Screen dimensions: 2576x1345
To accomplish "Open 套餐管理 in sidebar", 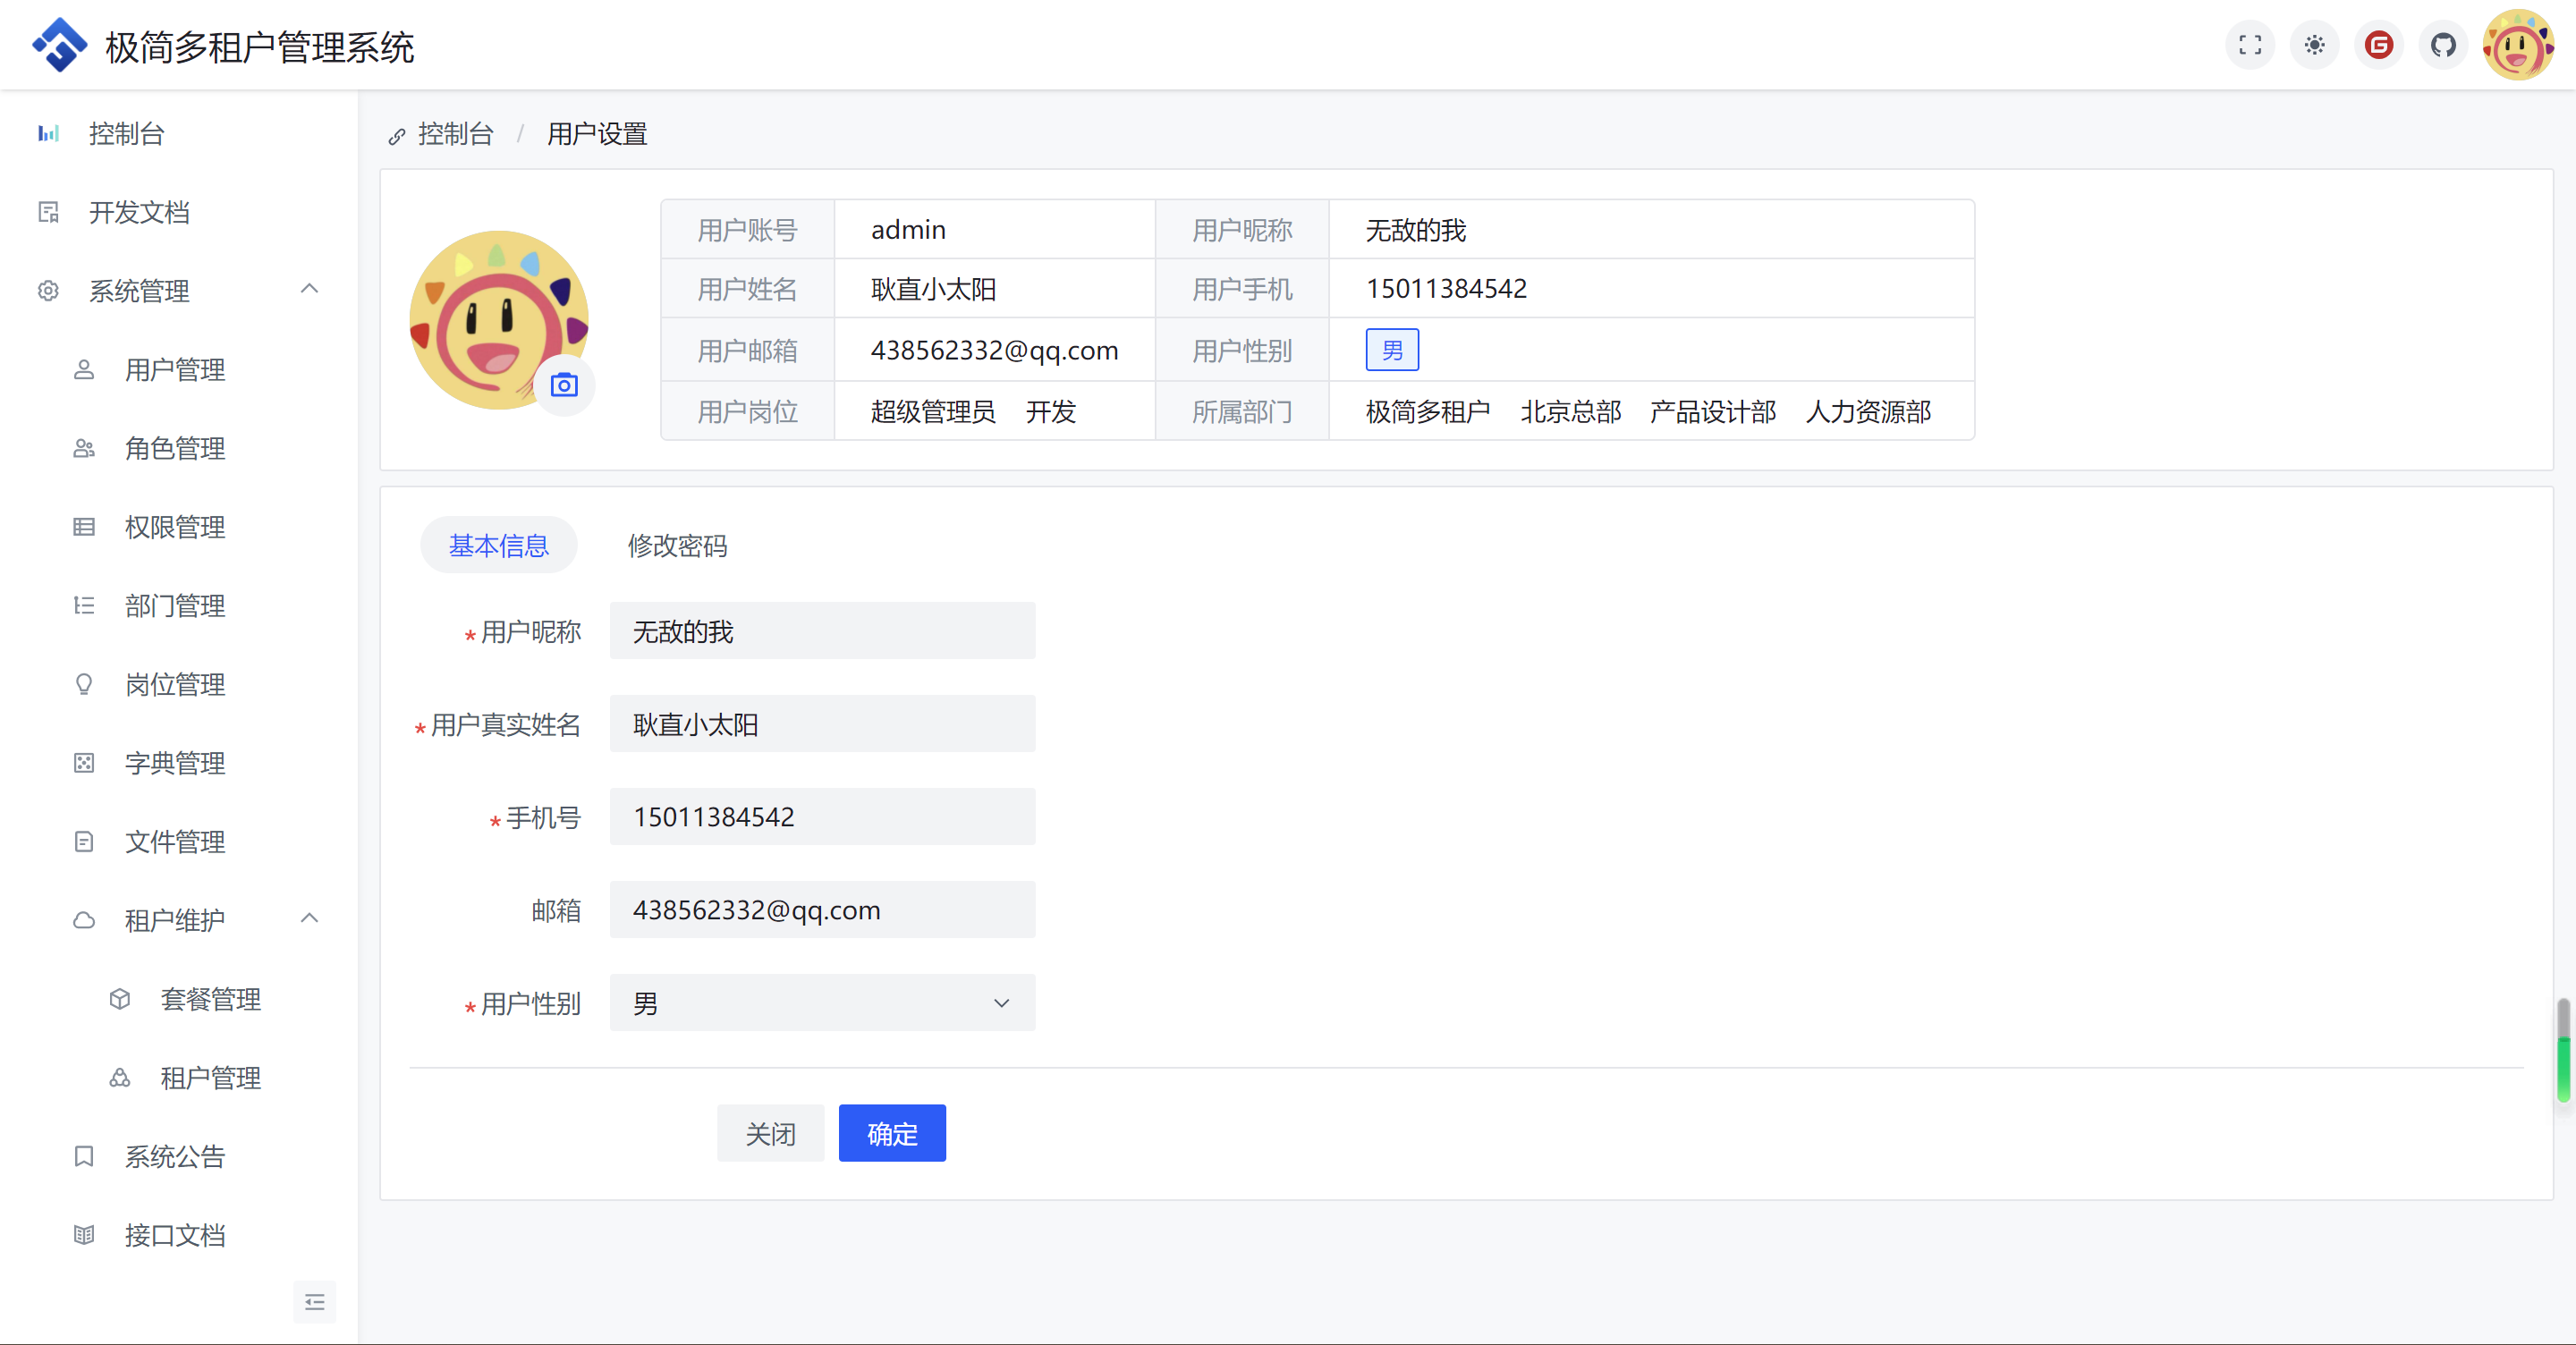I will click(210, 999).
